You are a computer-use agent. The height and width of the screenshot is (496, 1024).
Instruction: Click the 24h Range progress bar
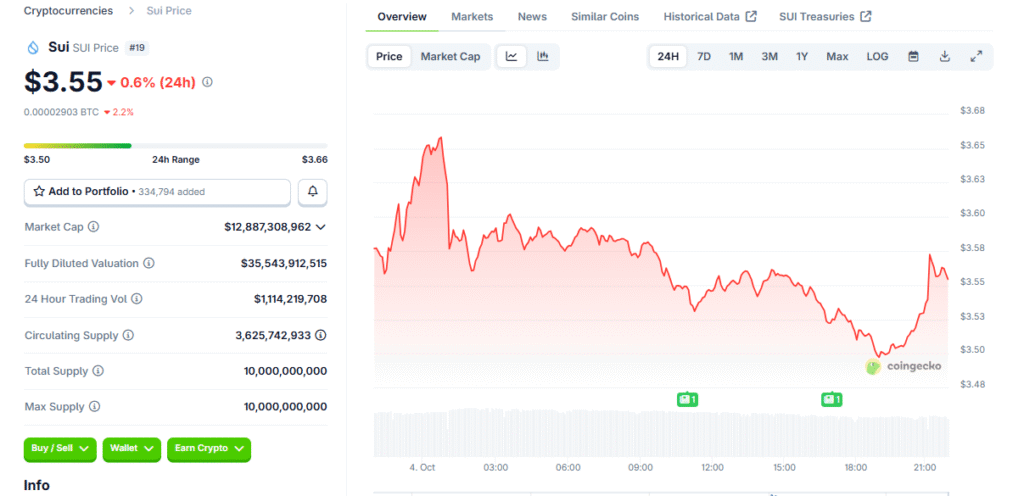click(x=175, y=146)
